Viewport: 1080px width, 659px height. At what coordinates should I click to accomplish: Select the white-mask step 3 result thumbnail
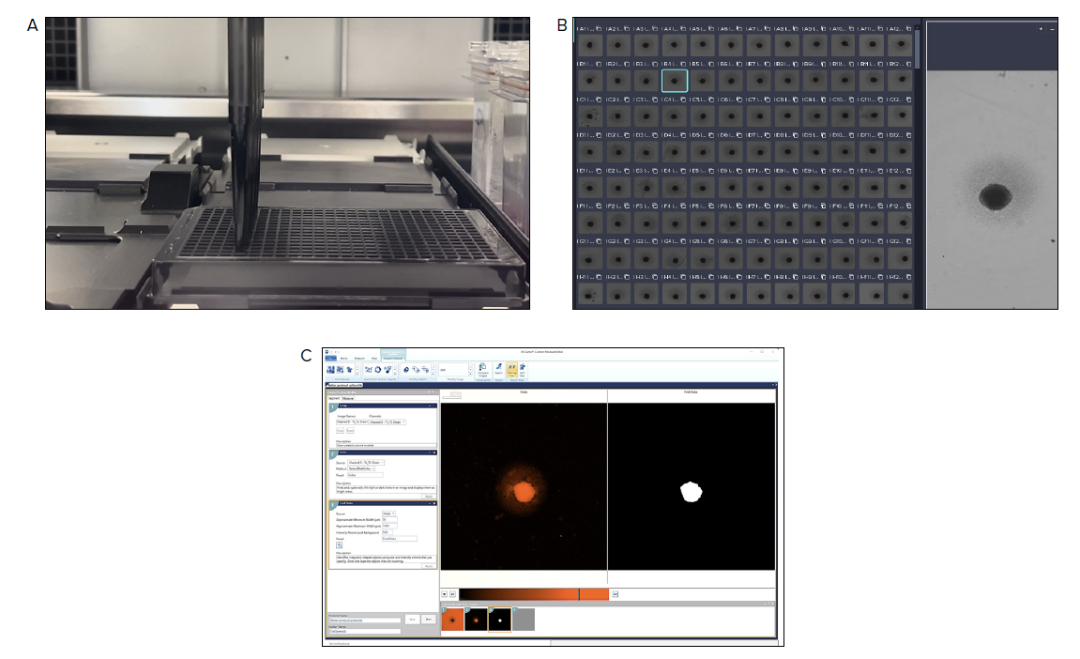(x=500, y=619)
